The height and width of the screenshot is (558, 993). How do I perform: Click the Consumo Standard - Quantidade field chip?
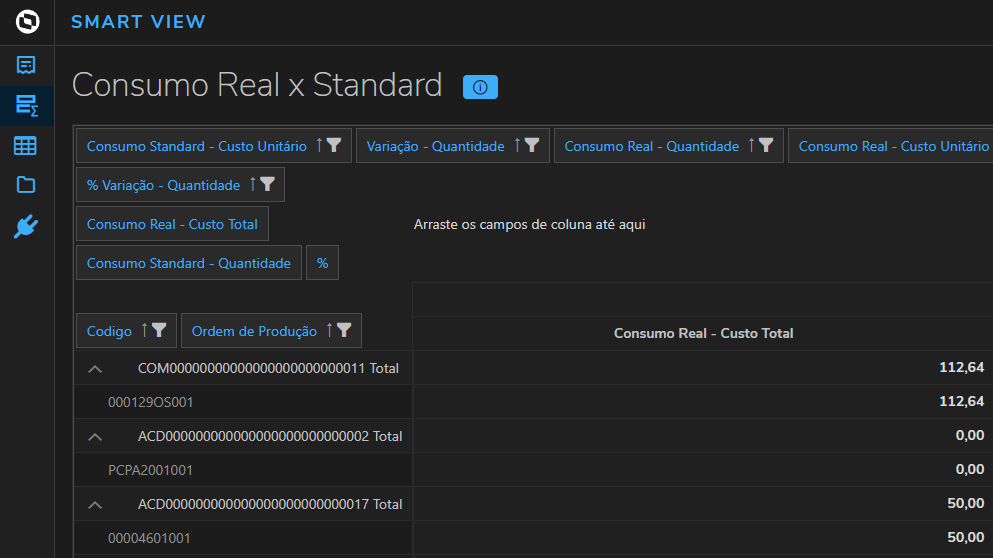click(x=188, y=263)
